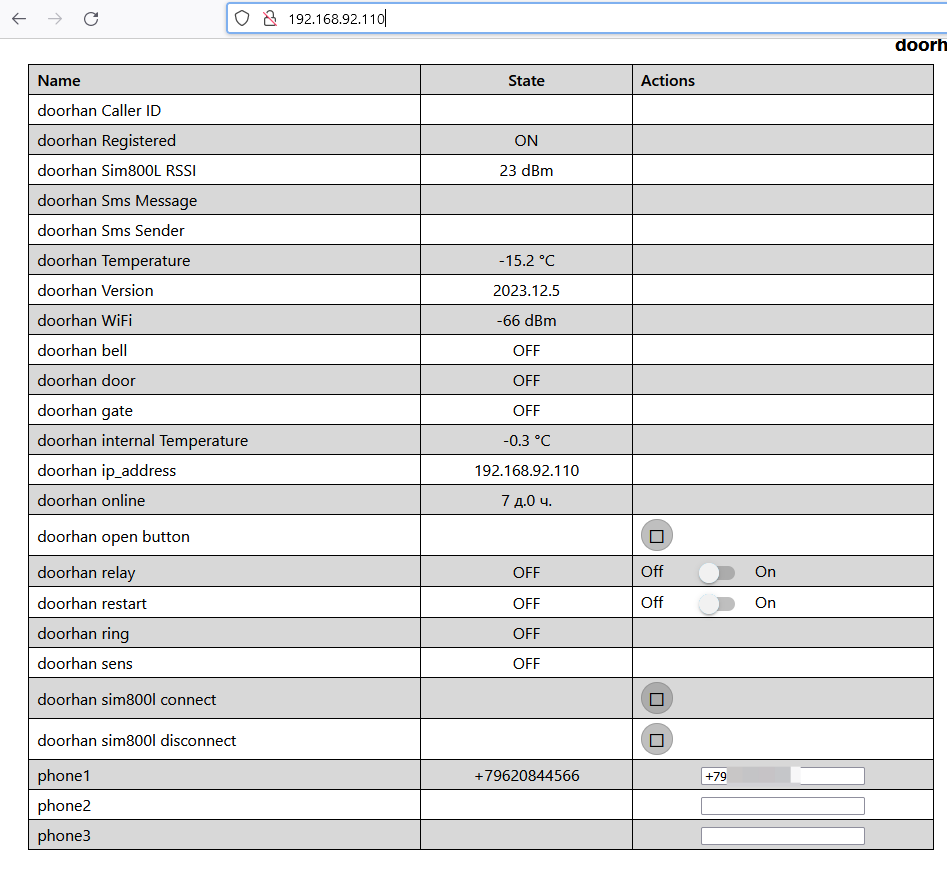Image resolution: width=947 pixels, height=872 pixels.
Task: Select the doorhan sim800l connect row name
Action: [127, 699]
